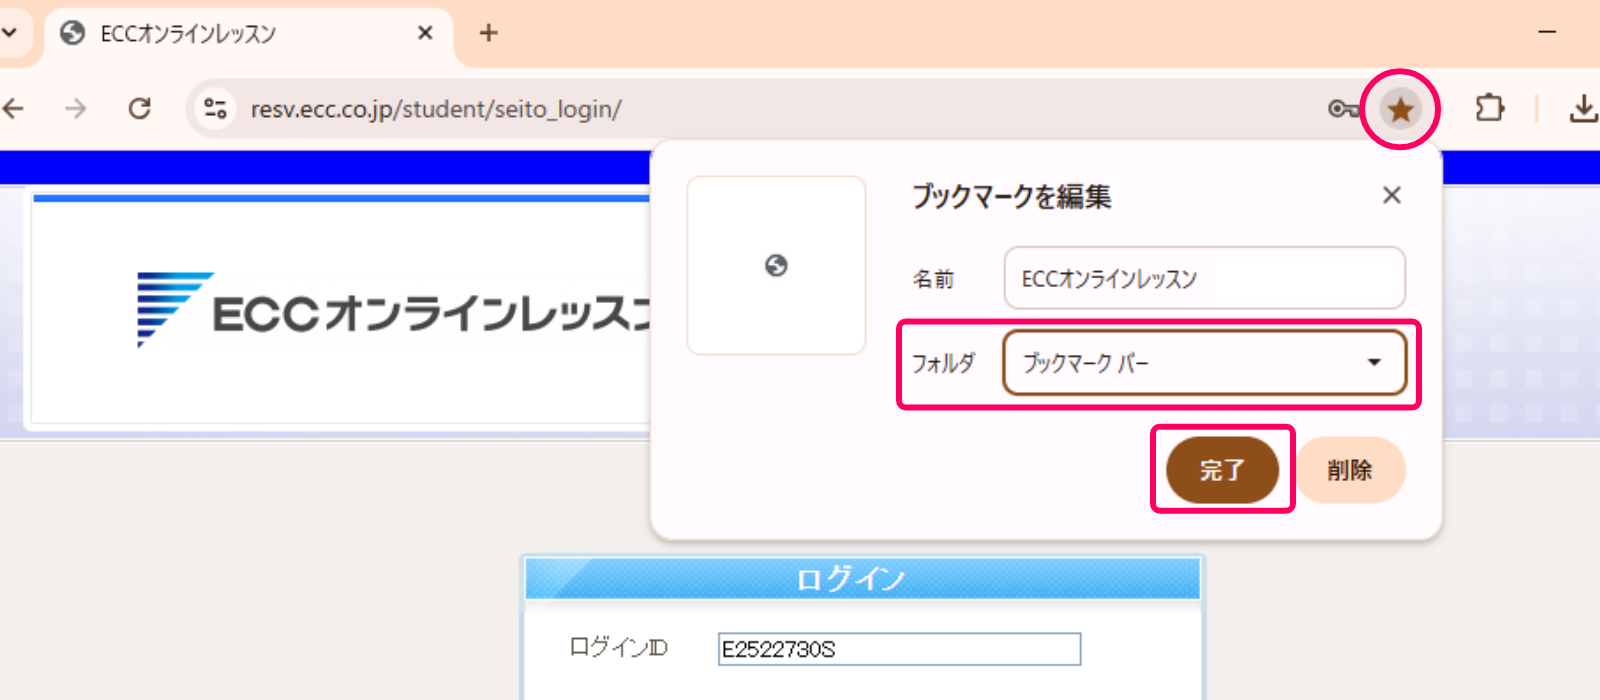This screenshot has width=1600, height=700.
Task: Reload the page with the refresh button
Action: pos(140,108)
